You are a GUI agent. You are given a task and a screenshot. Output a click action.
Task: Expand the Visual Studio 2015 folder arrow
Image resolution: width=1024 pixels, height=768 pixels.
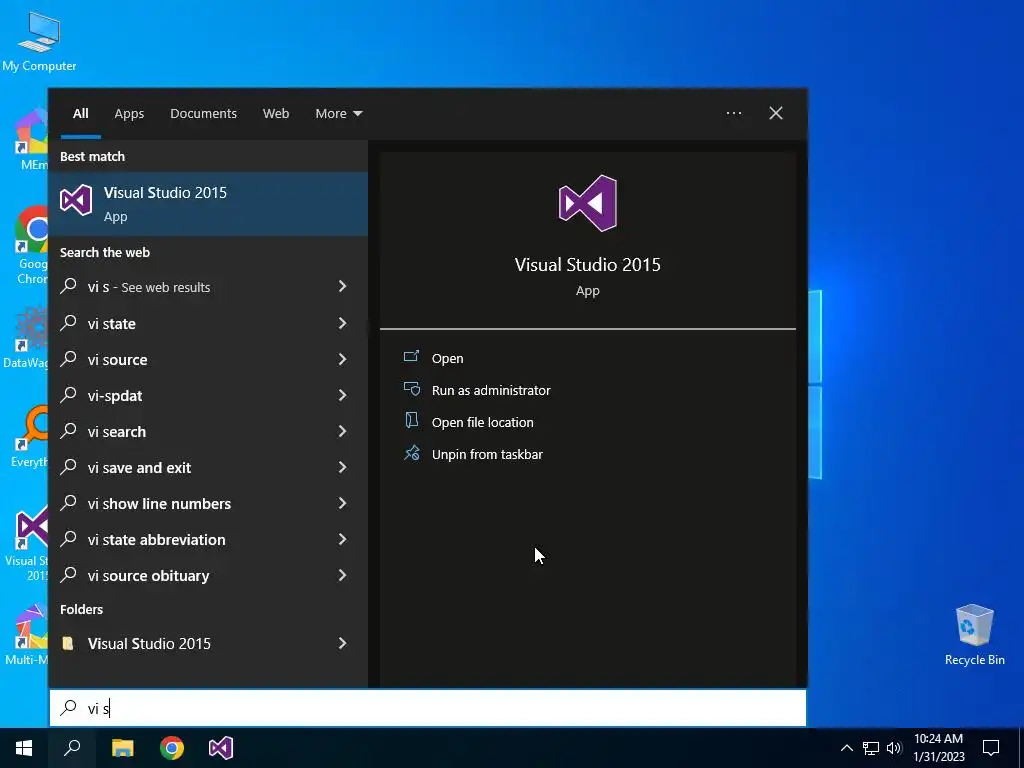tap(342, 643)
